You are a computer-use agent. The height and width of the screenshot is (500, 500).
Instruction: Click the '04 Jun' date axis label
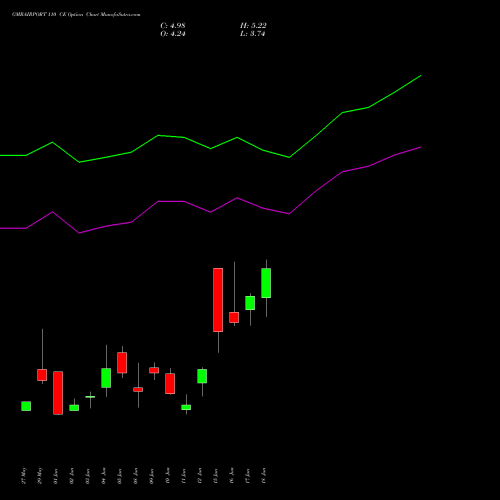[104, 476]
